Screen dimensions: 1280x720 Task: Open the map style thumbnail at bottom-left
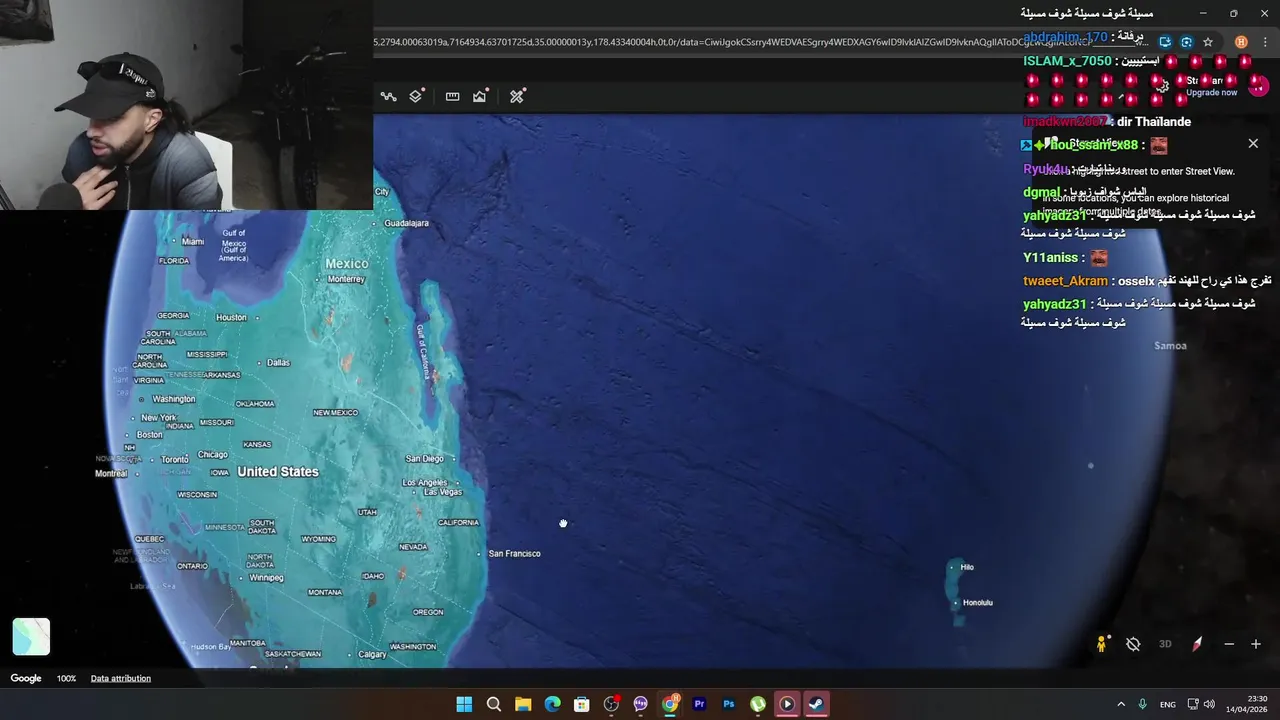31,636
